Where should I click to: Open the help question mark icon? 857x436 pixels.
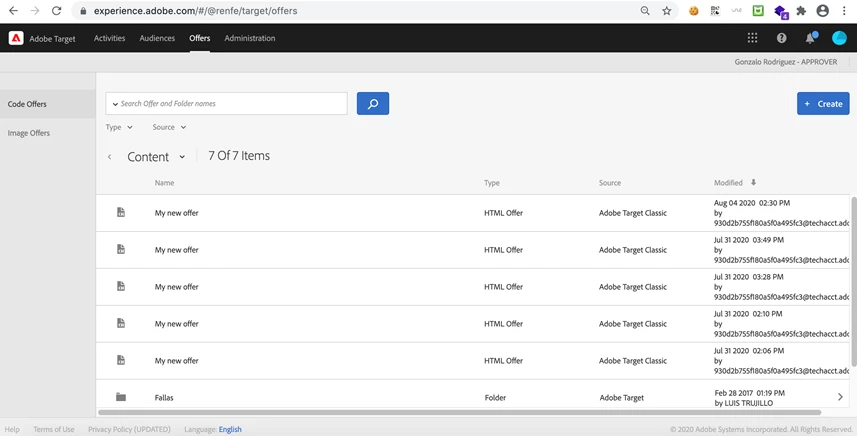(782, 38)
